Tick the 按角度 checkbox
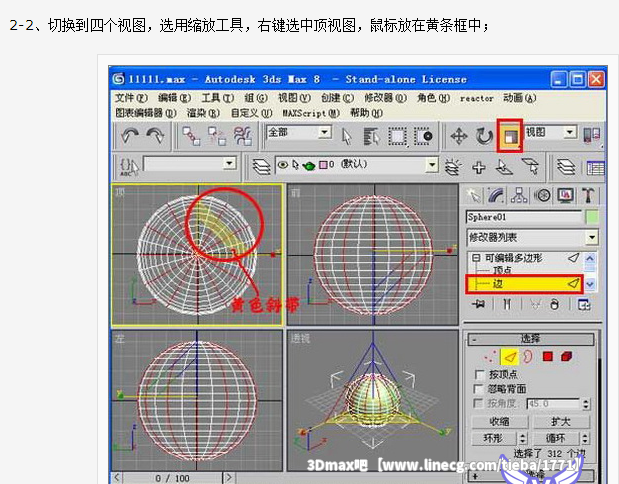Screen dimensions: 619x484 [478, 403]
